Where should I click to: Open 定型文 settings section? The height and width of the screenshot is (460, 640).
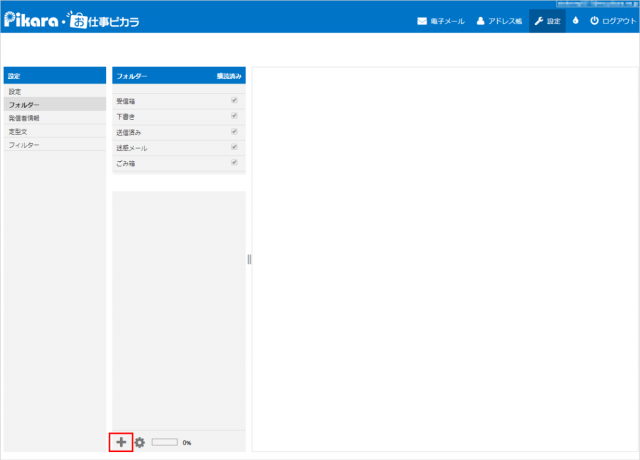pos(20,131)
